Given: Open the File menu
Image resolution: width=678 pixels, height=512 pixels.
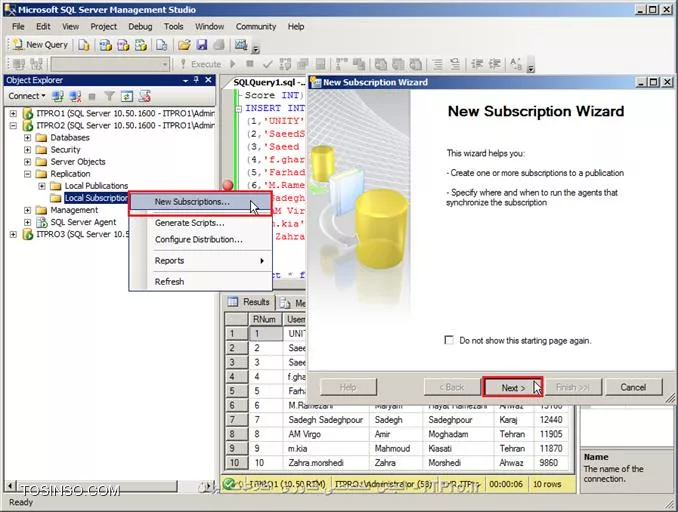Looking at the screenshot, I should pyautogui.click(x=18, y=26).
